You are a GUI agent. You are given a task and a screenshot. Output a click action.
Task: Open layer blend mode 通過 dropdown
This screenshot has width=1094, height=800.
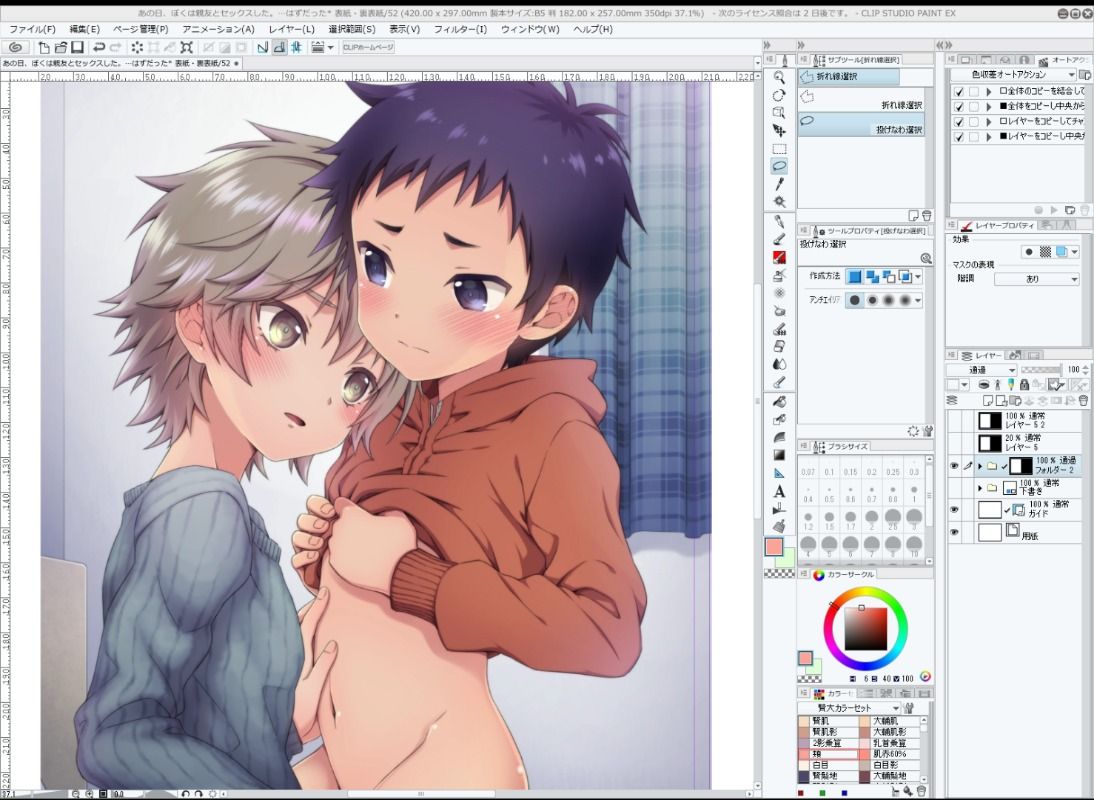(981, 370)
